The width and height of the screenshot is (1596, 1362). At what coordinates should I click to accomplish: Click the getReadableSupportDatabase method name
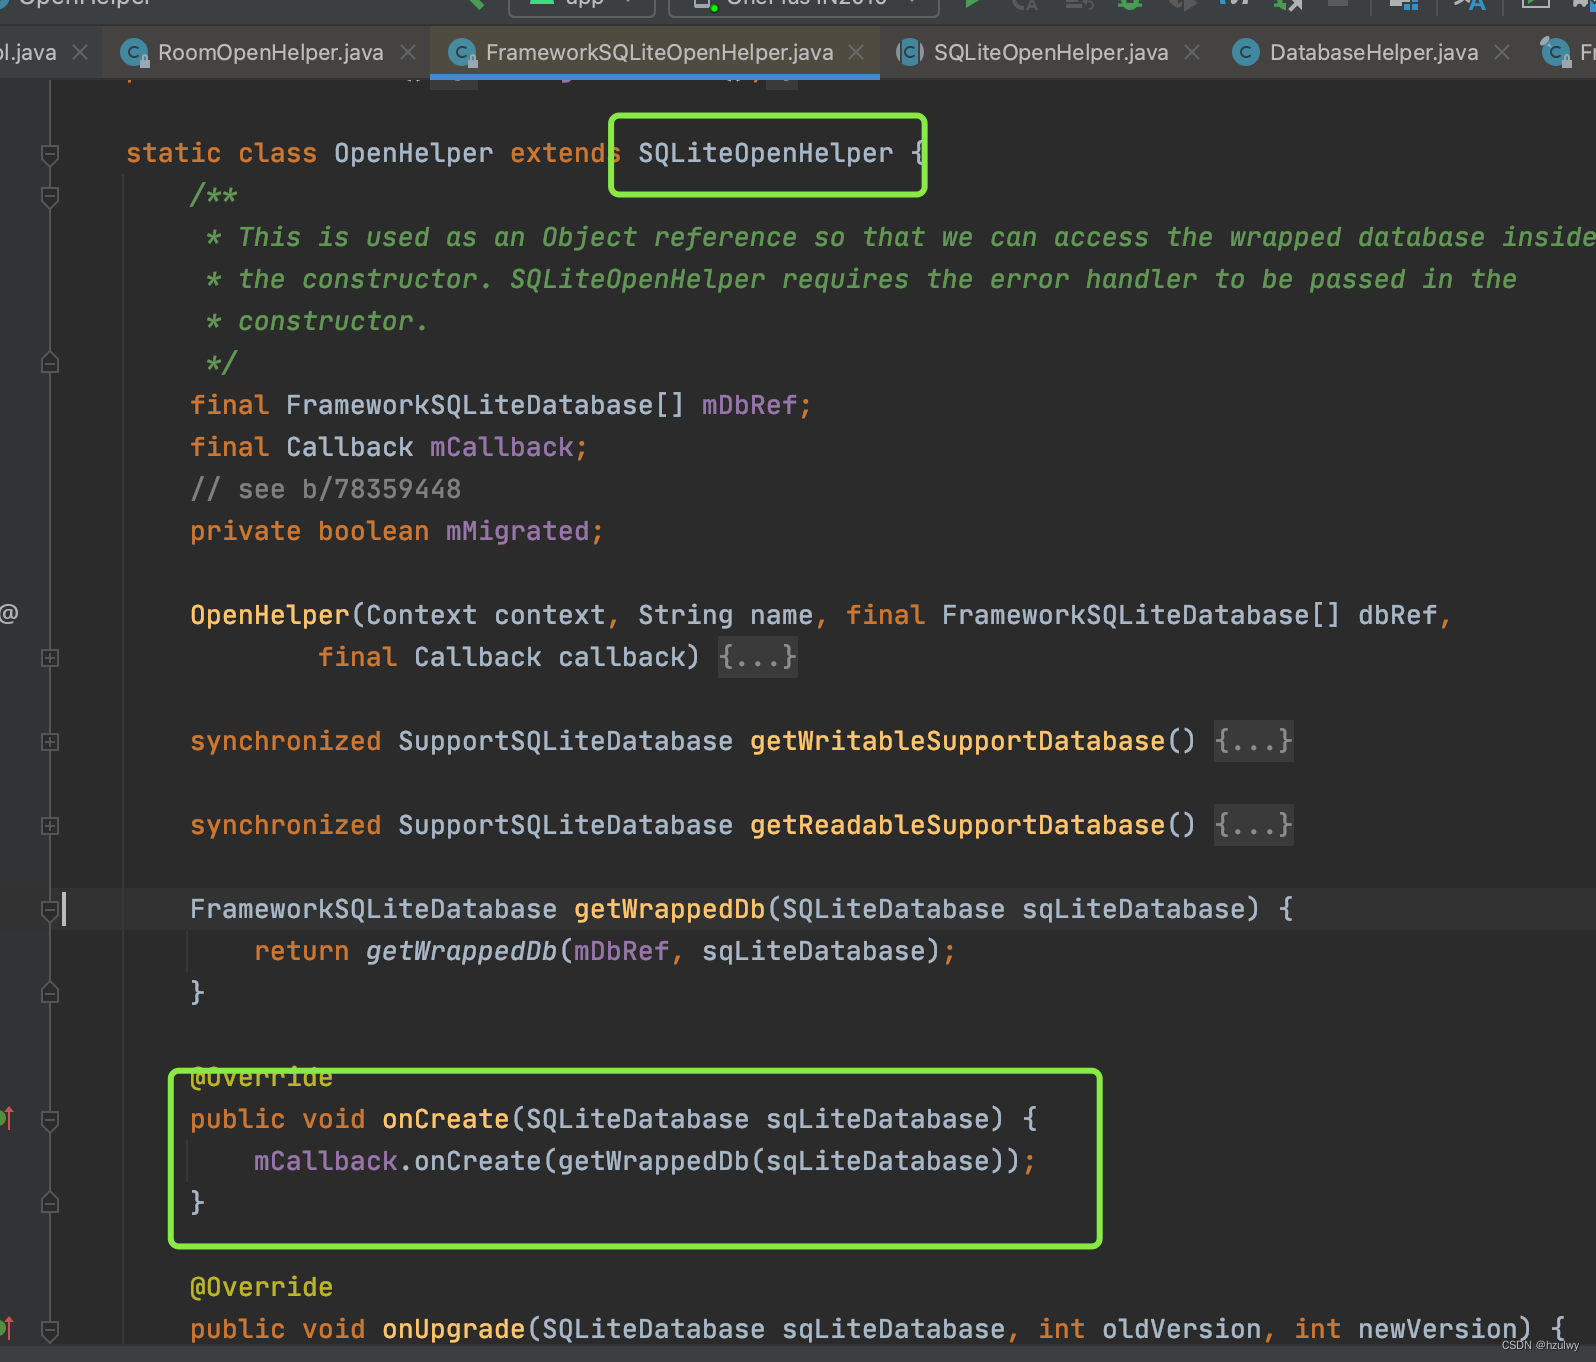[x=957, y=825]
